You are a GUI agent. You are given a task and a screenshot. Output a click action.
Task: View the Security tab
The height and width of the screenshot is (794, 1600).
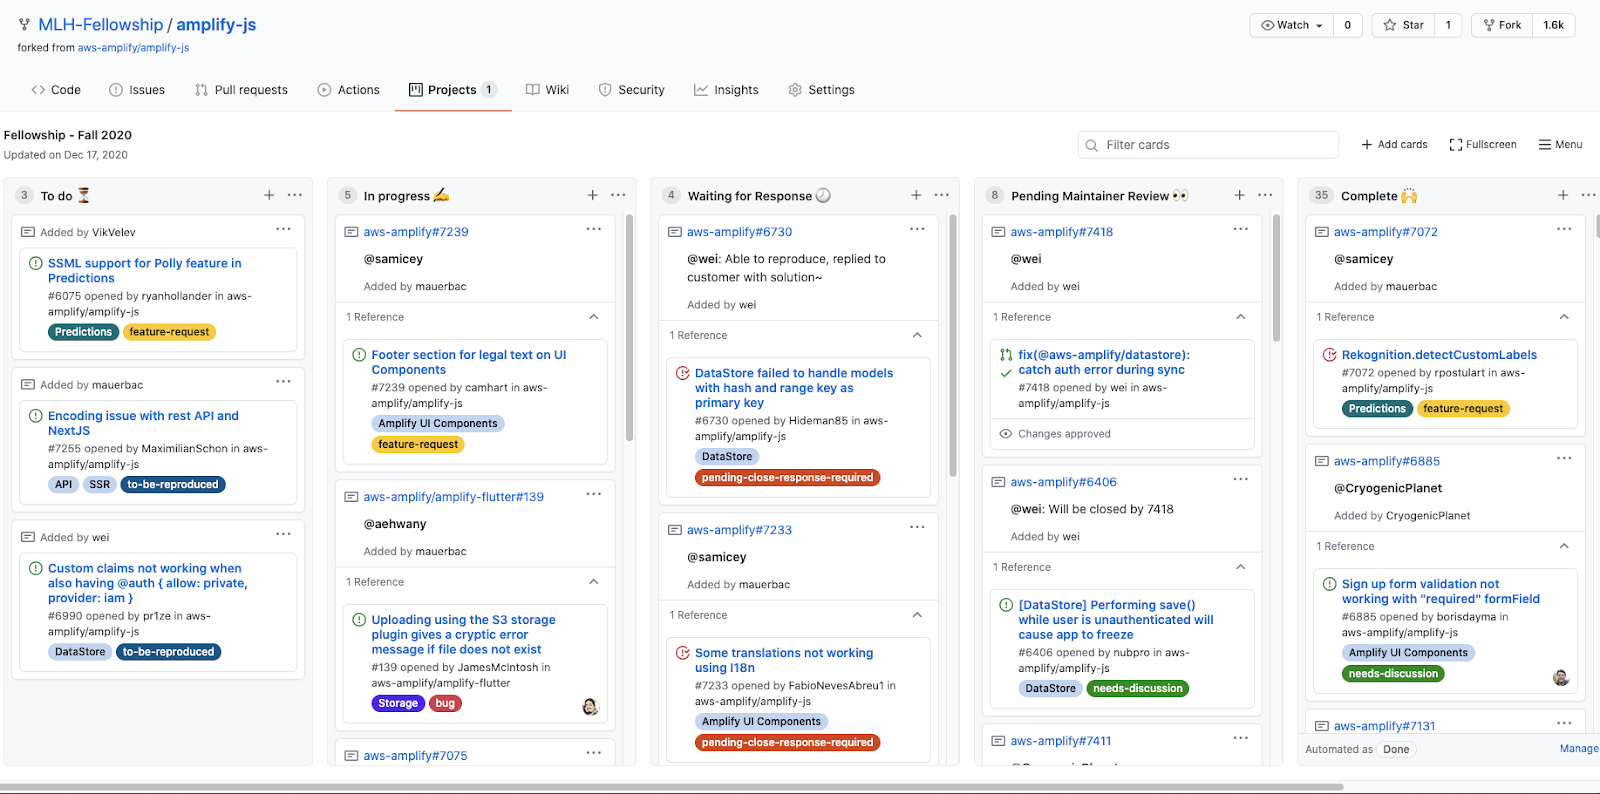tap(632, 90)
